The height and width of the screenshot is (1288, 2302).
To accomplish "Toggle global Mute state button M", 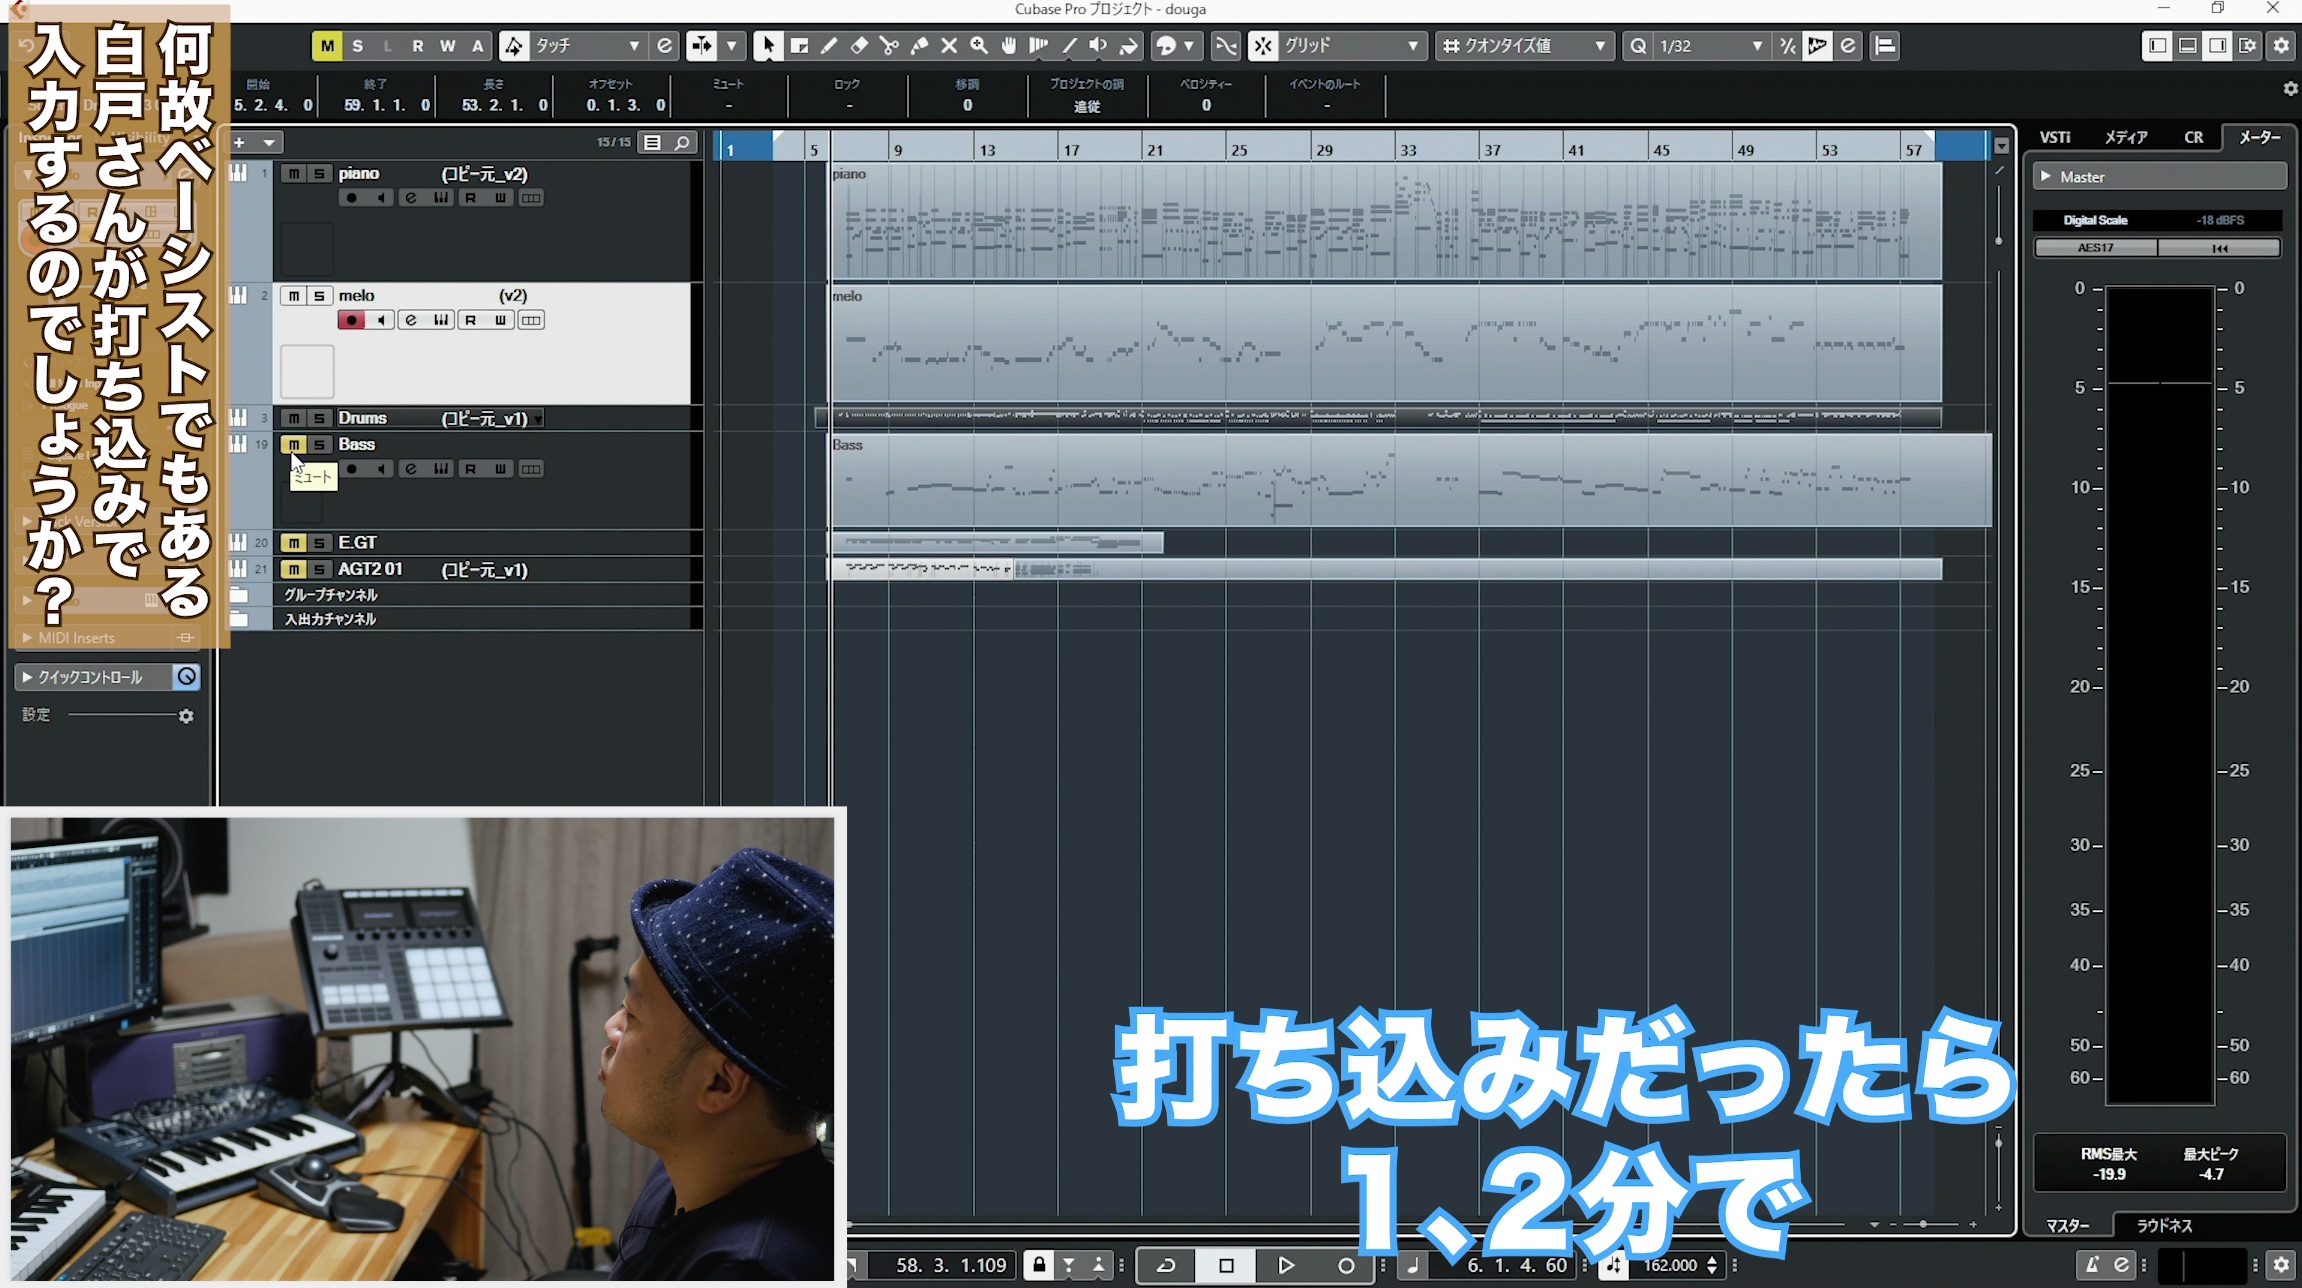I will [x=327, y=46].
